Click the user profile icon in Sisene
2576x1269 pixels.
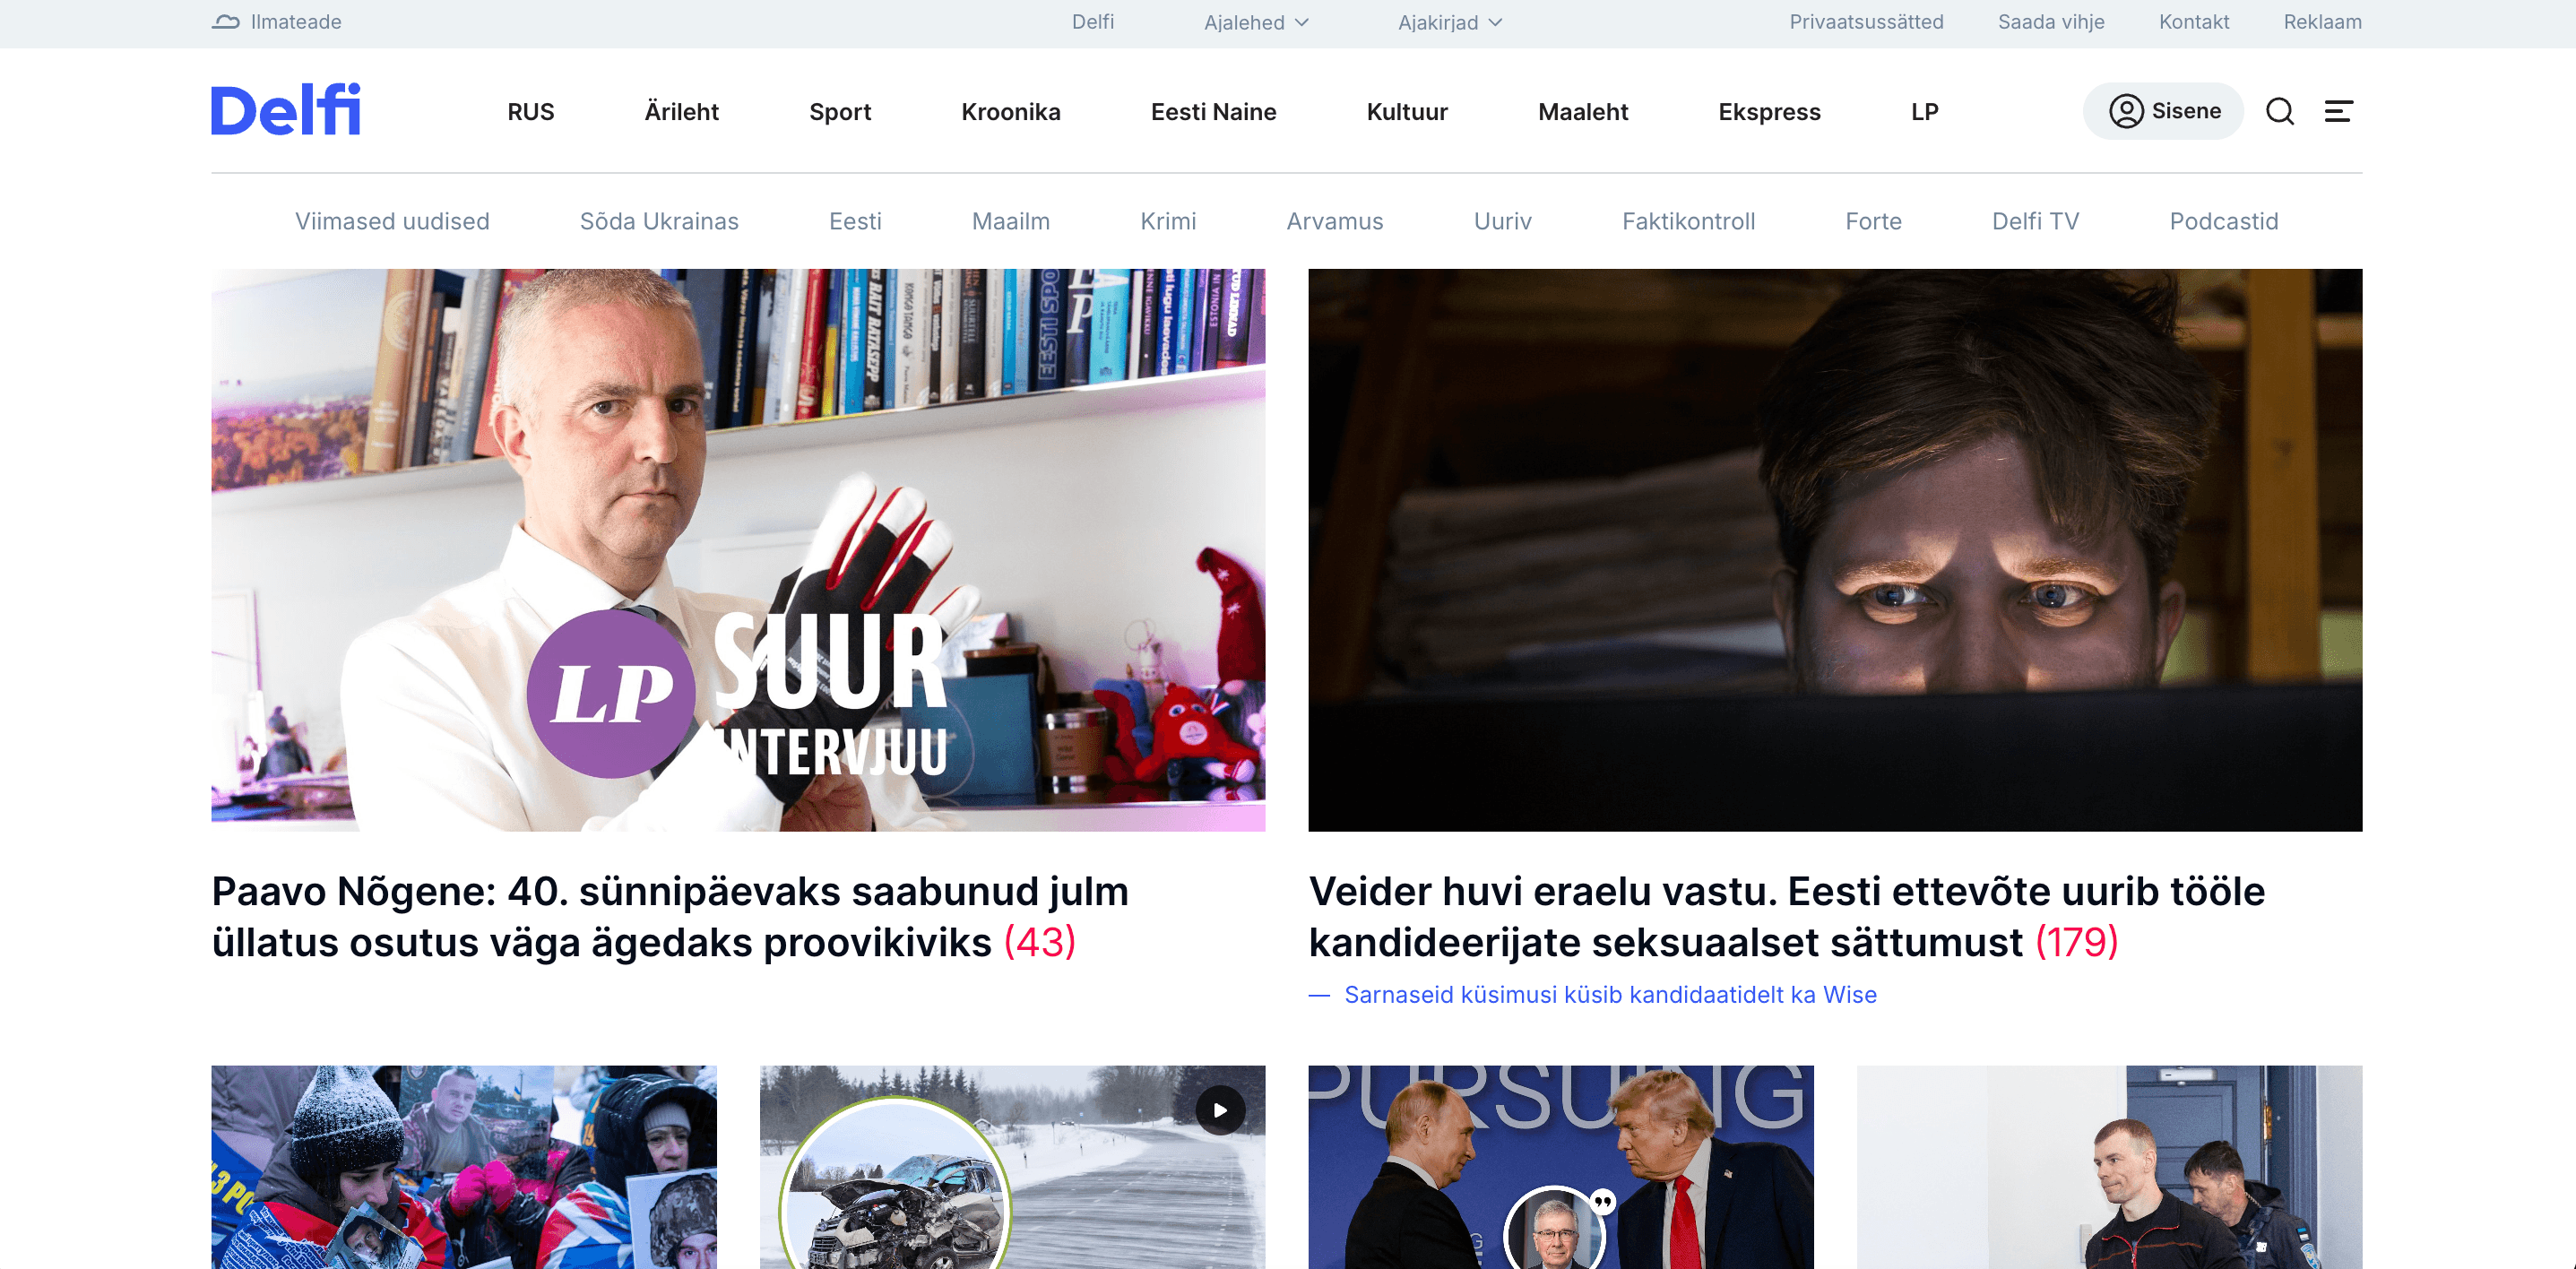[x=2126, y=111]
